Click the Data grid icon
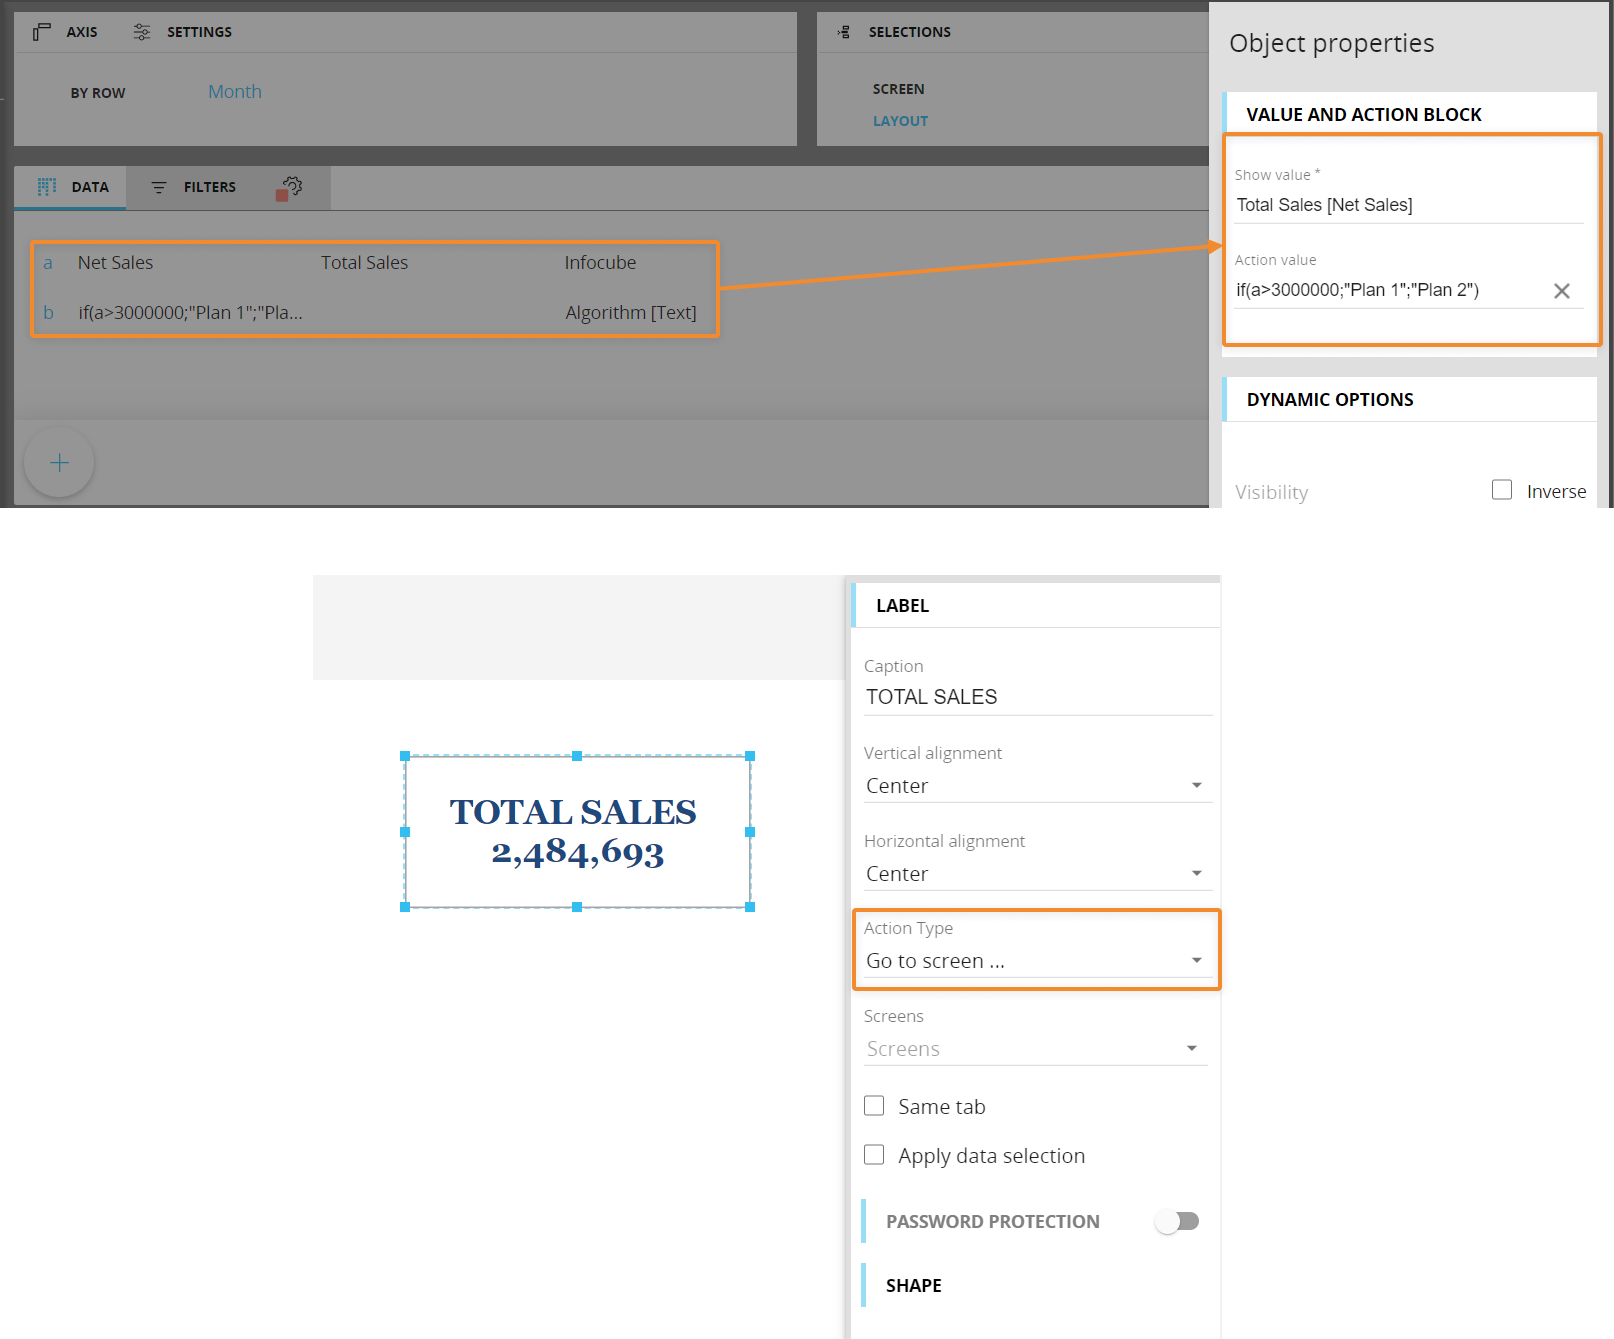The image size is (1614, 1339). tap(46, 187)
